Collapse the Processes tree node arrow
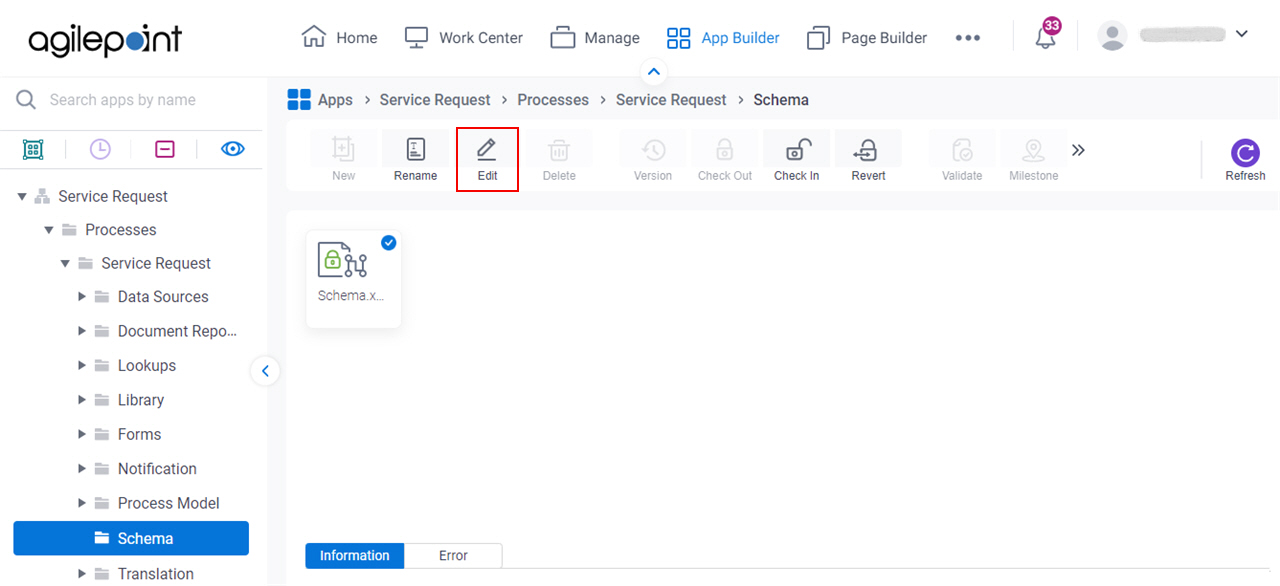Screen dimensions: 1280x586 (x=49, y=230)
